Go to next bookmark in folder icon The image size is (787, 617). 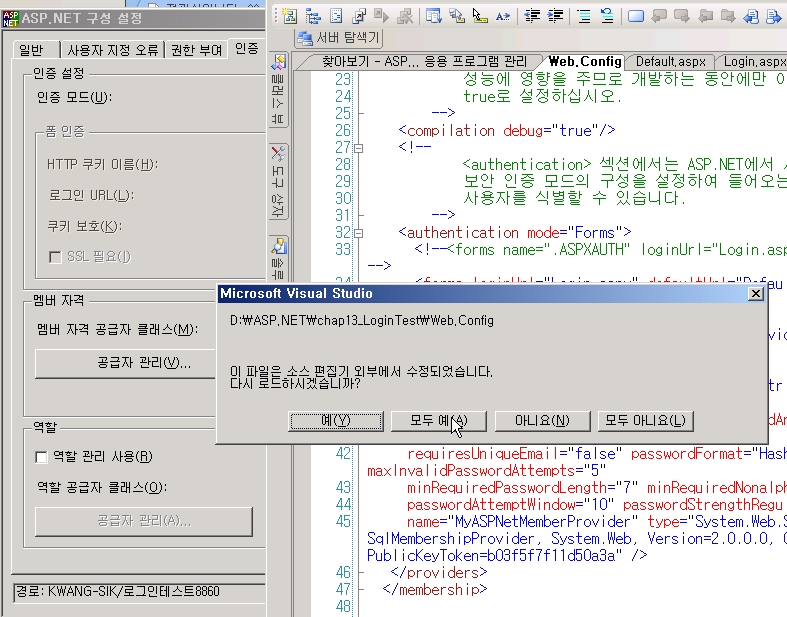coord(728,16)
